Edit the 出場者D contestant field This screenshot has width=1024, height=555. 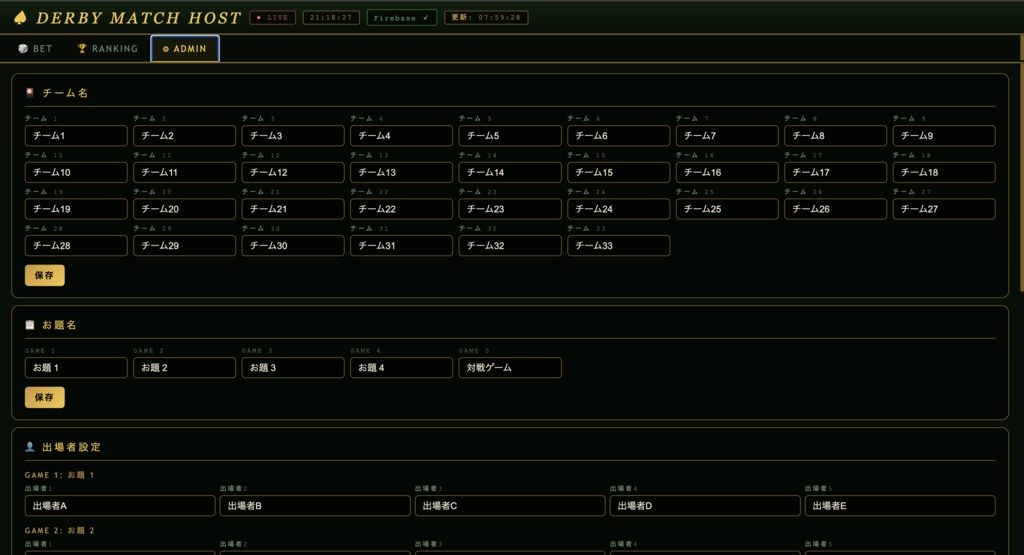coord(705,505)
